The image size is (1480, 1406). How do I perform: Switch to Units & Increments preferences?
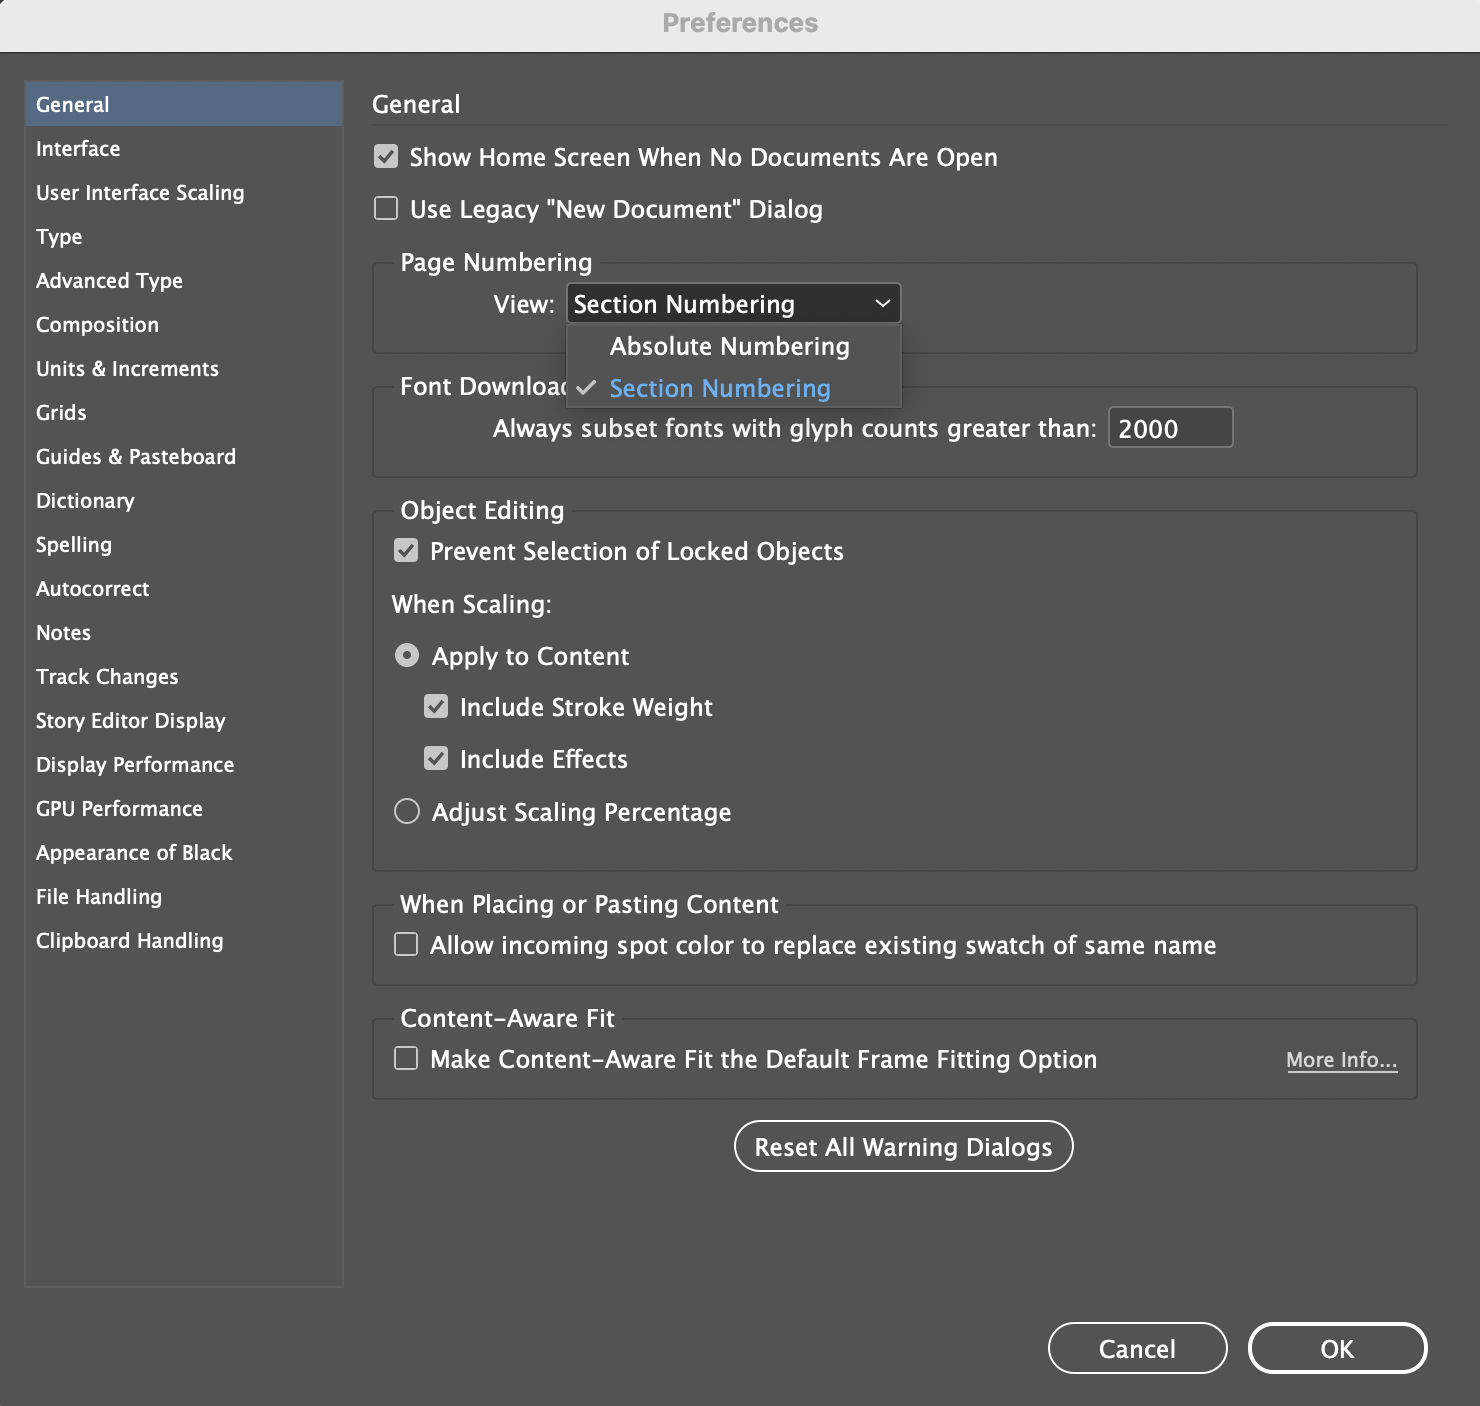click(127, 369)
